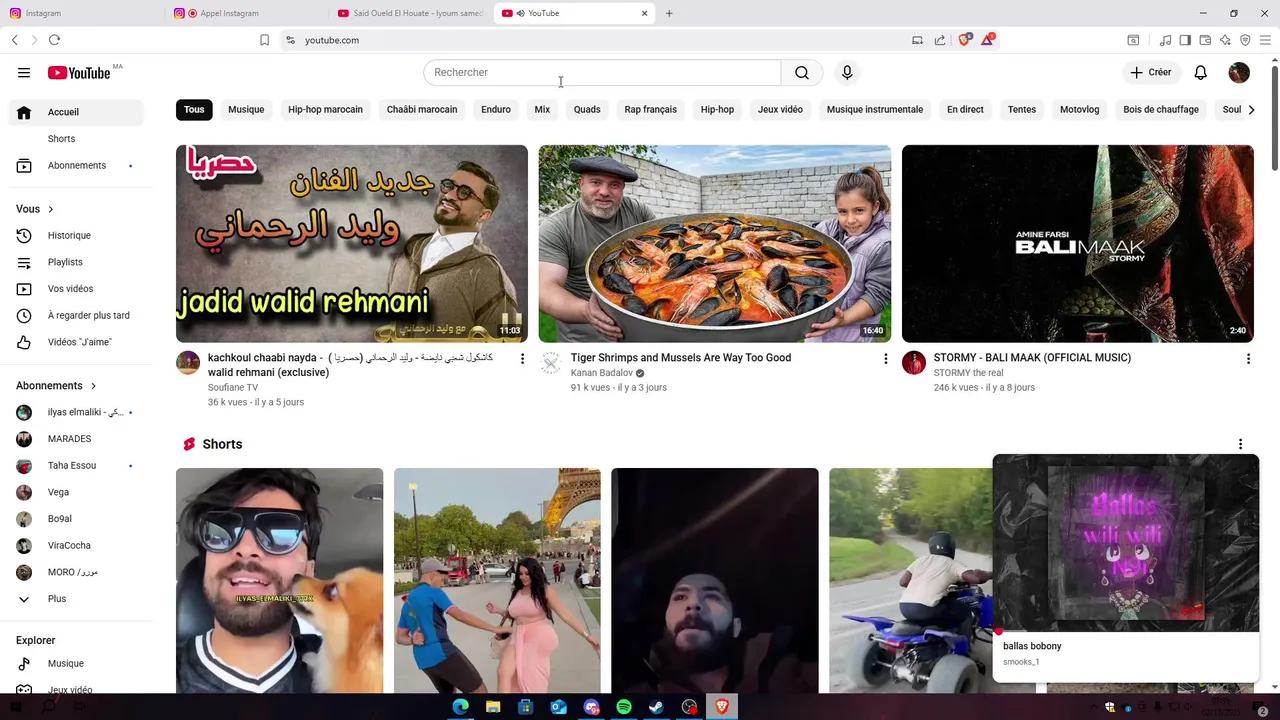Image resolution: width=1280 pixels, height=720 pixels.
Task: Select the Chaâbi marocain chip
Action: pyautogui.click(x=422, y=109)
